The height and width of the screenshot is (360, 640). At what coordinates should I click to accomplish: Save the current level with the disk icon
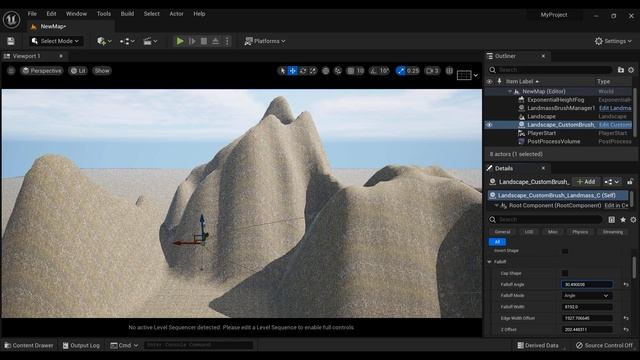[11, 41]
